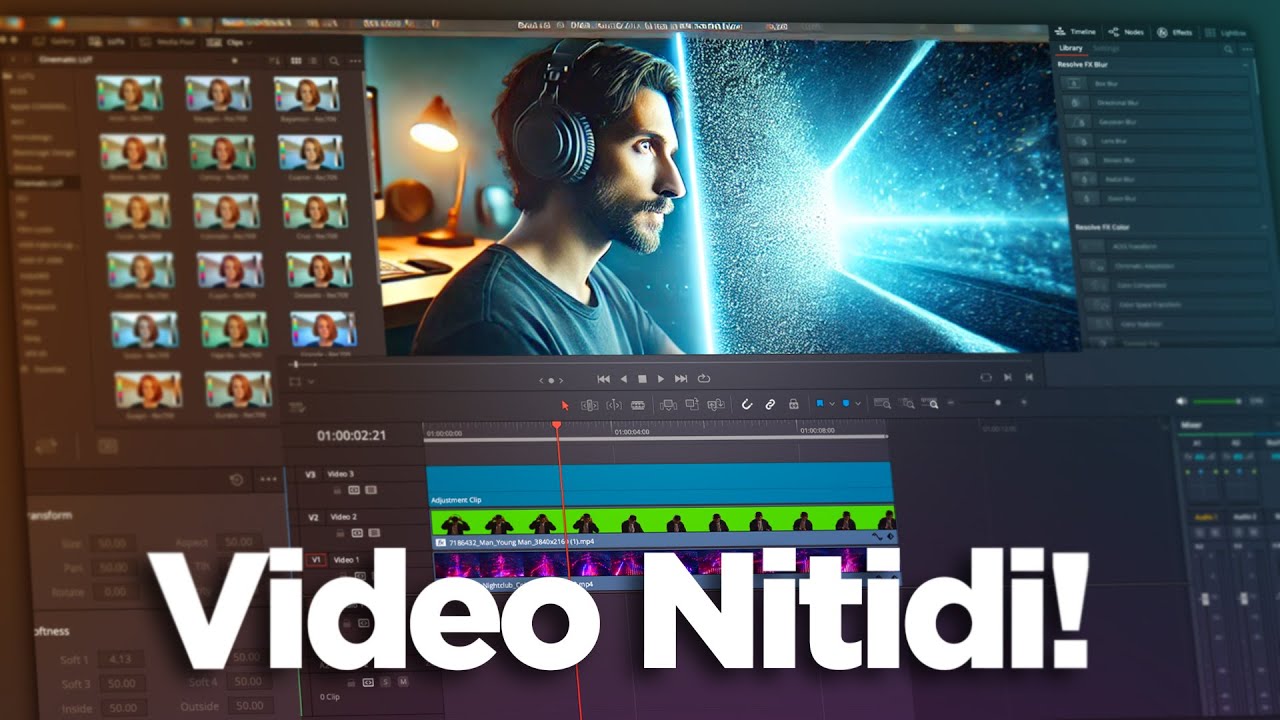Screen dimensions: 1280x720
Task: Click the Detail Zoom icon
Action: pyautogui.click(x=908, y=404)
